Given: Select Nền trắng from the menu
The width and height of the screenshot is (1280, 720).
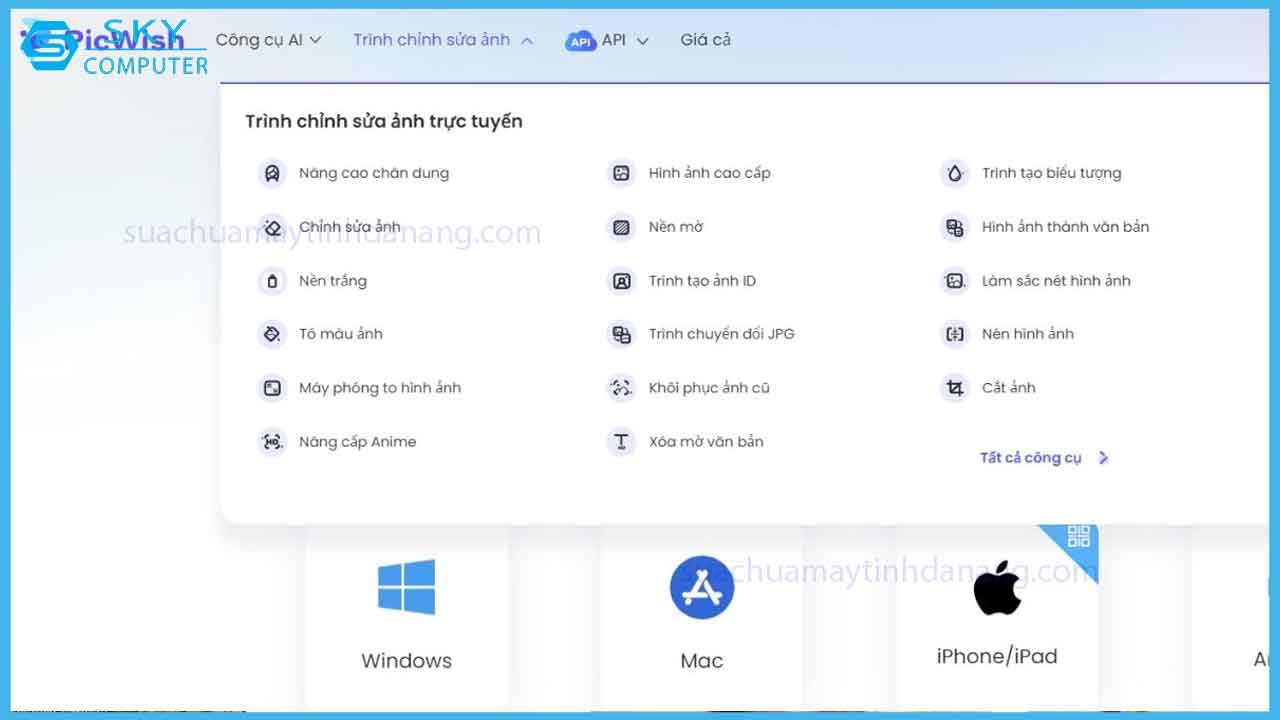Looking at the screenshot, I should coord(333,281).
